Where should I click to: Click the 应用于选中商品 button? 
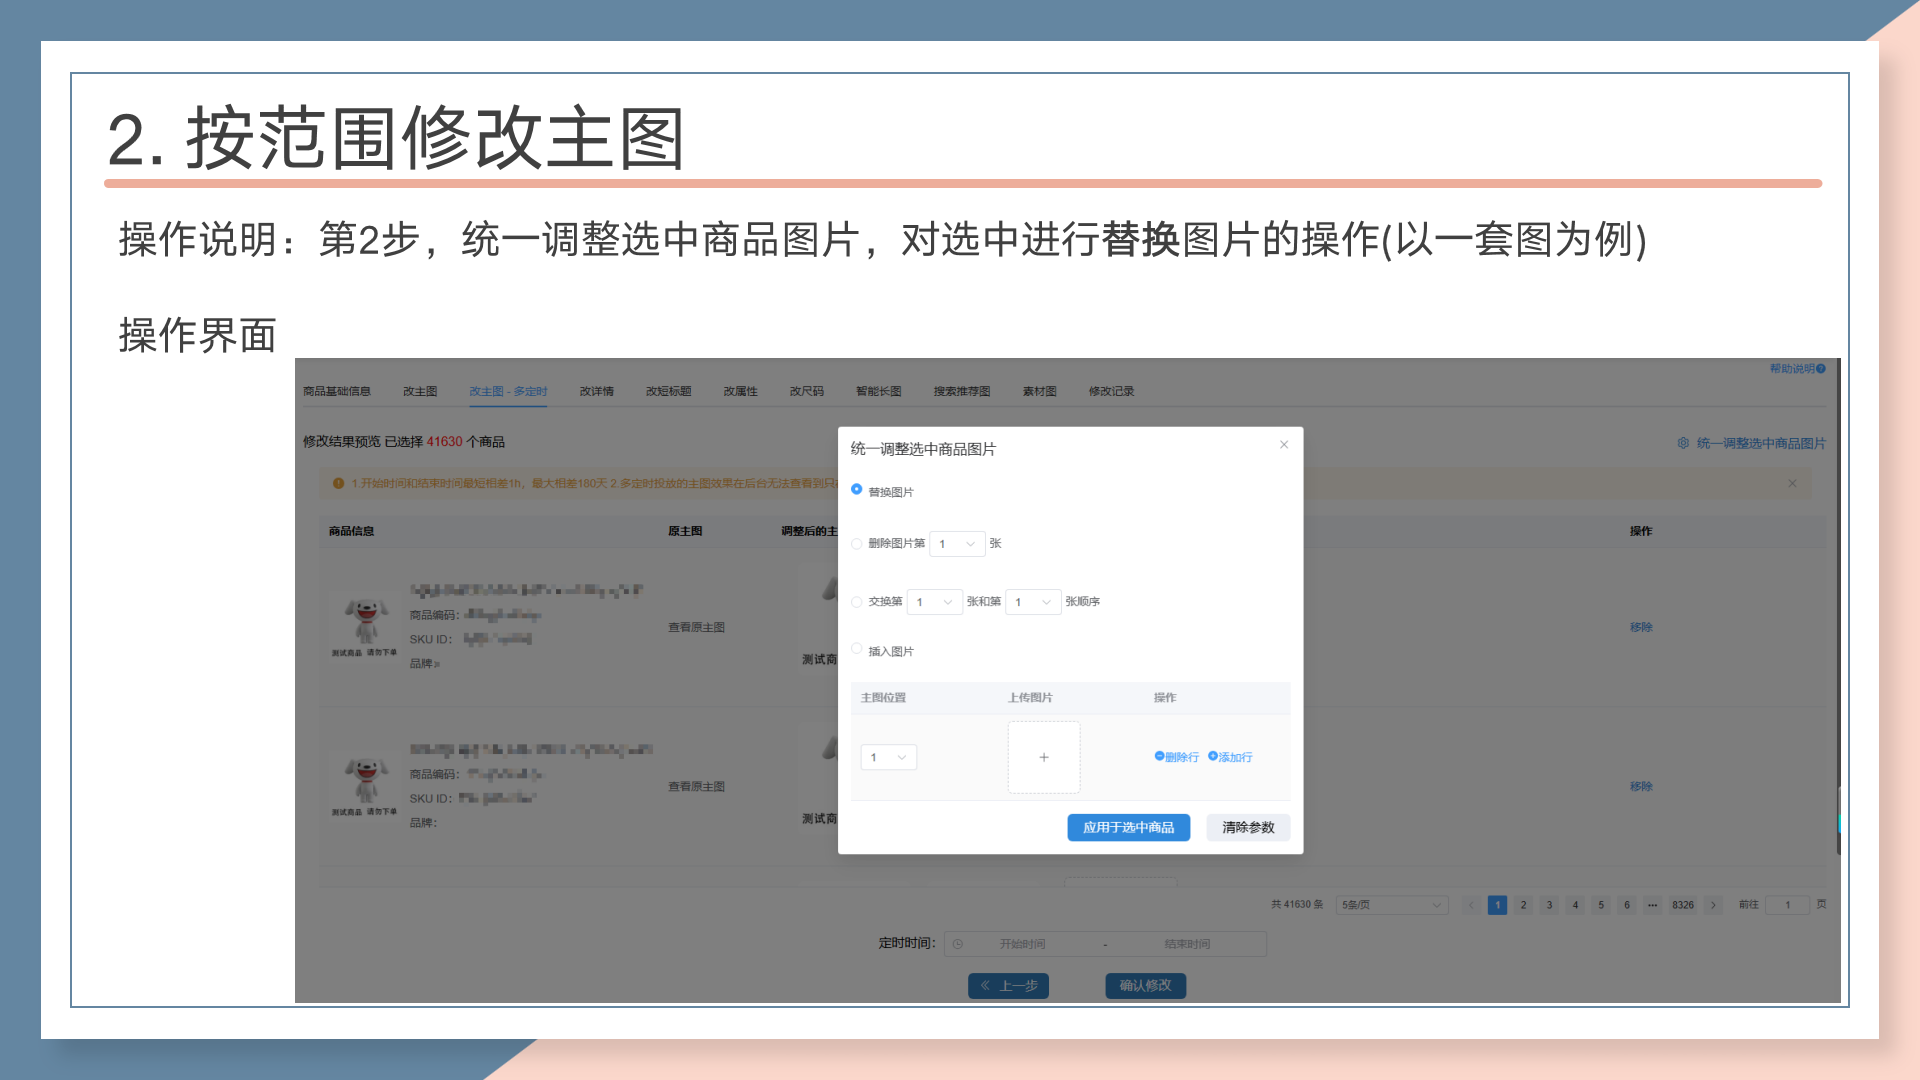tap(1128, 828)
